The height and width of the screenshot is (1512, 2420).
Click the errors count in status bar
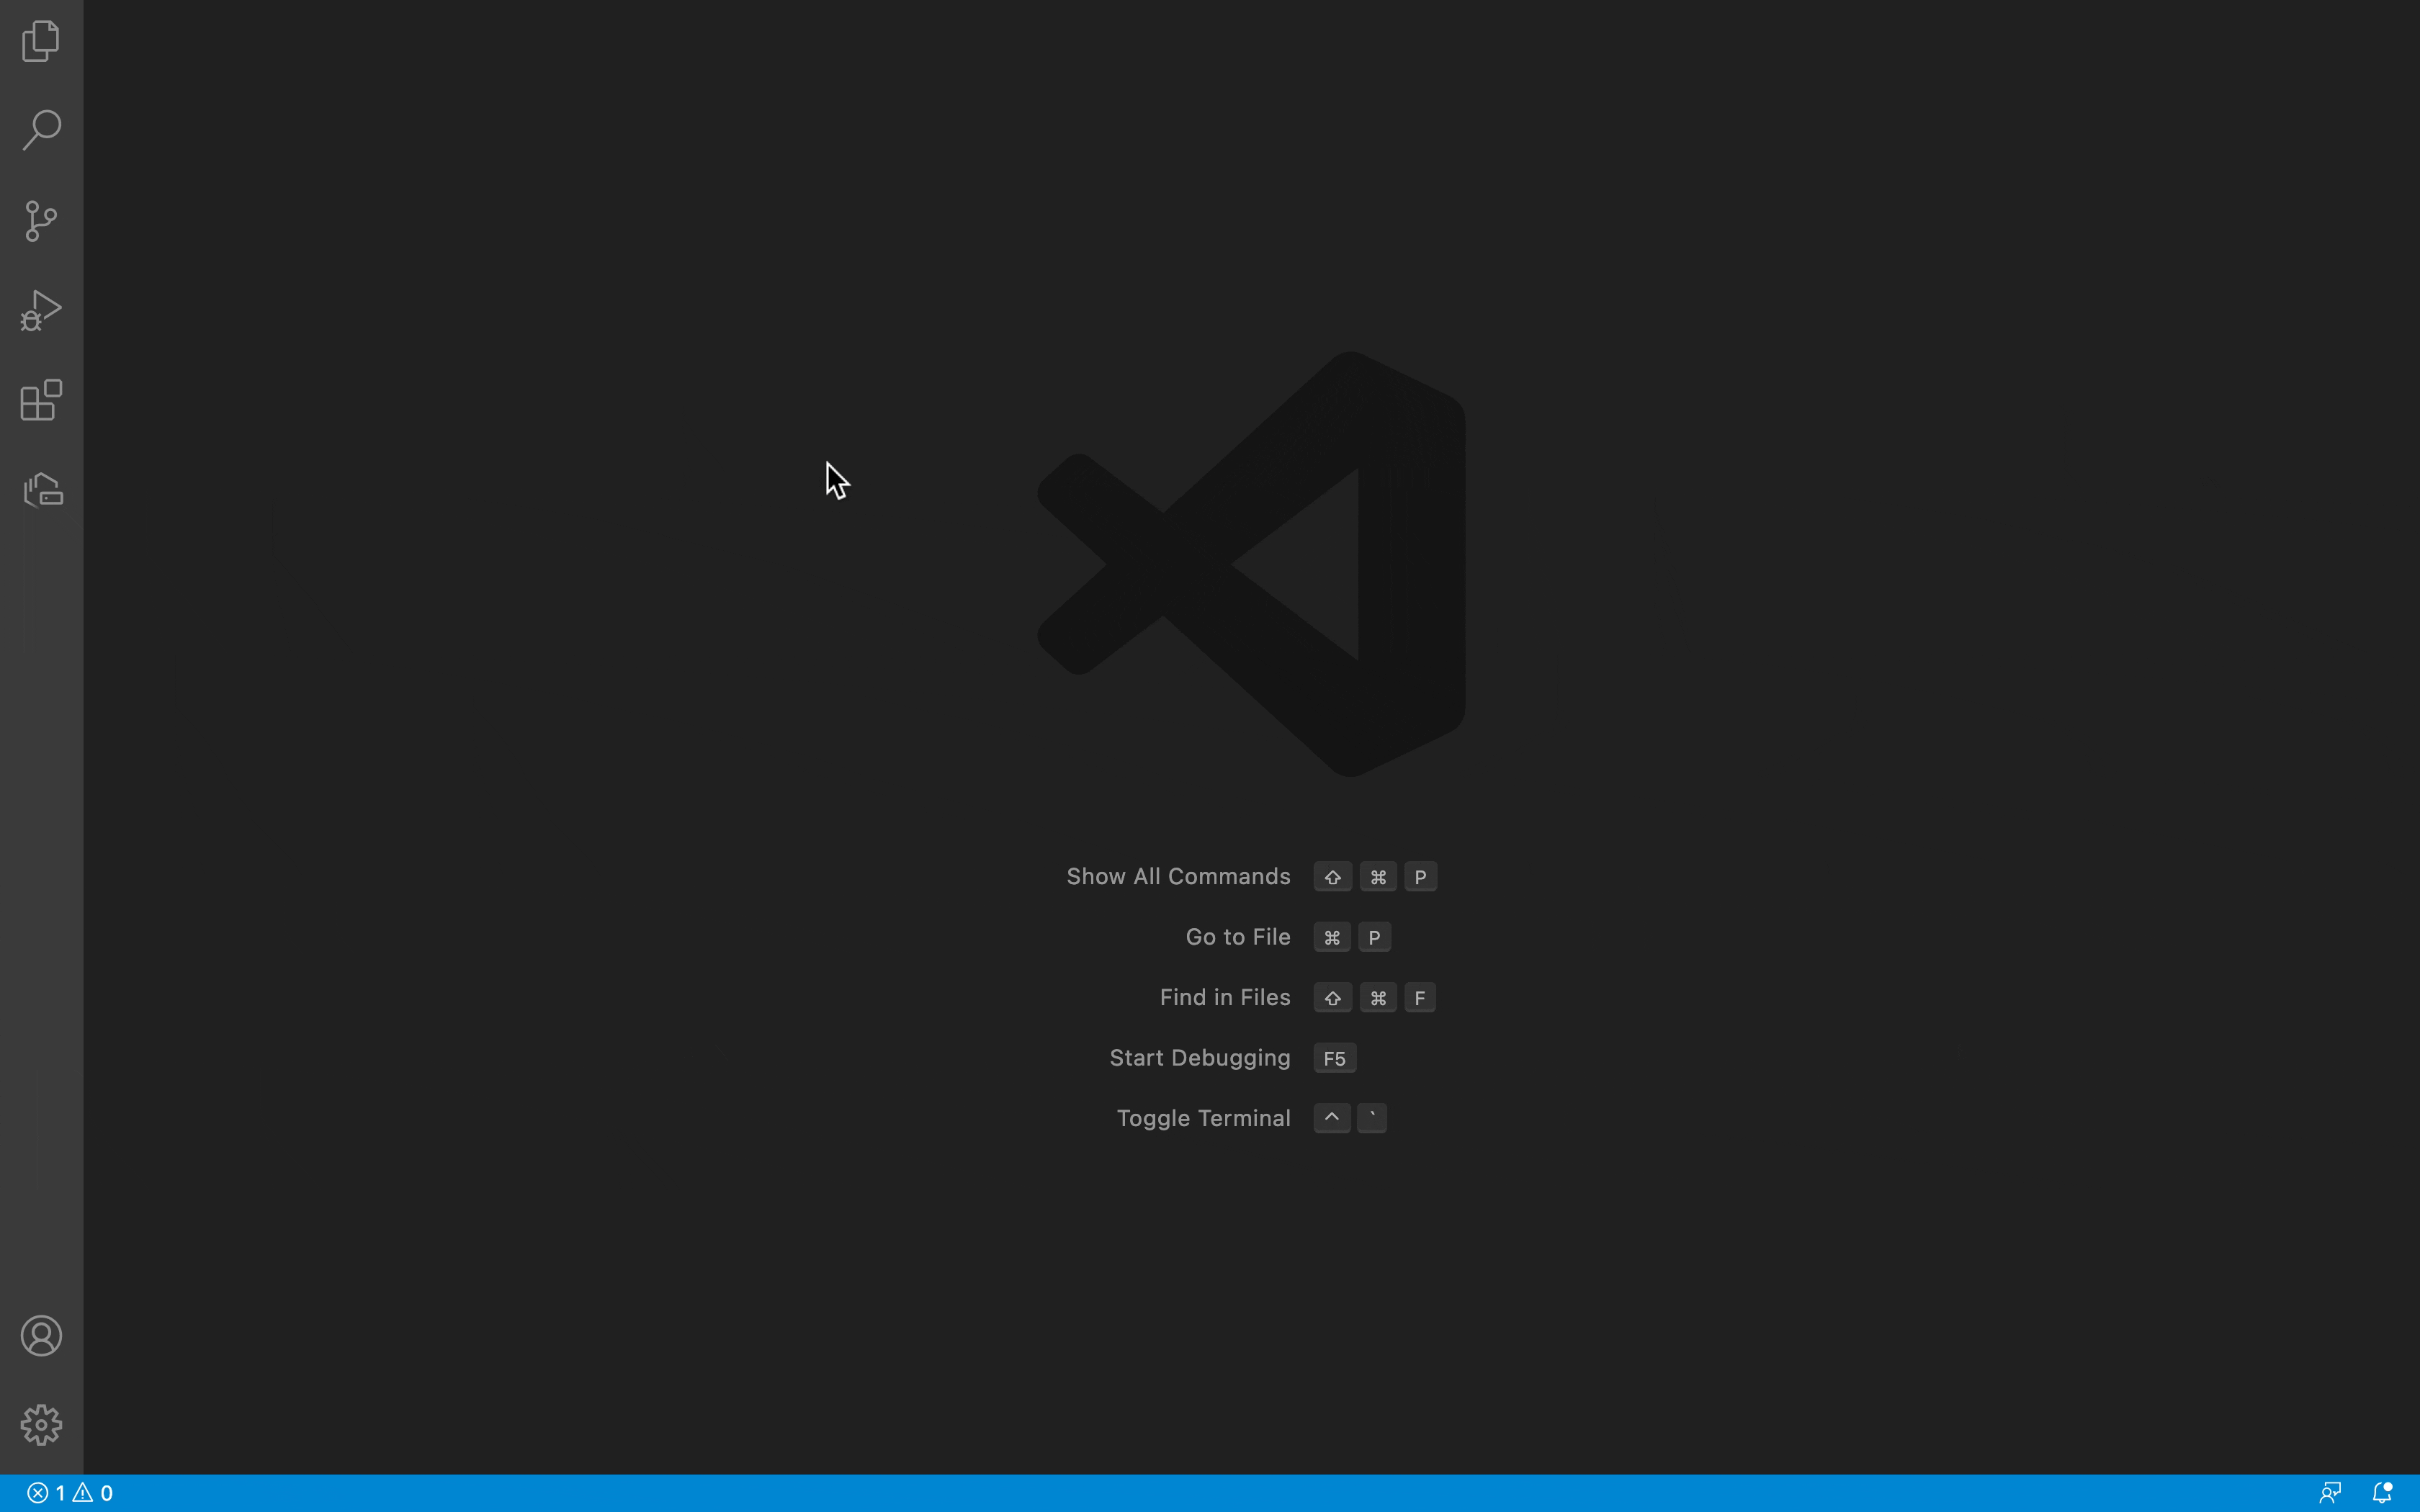(x=47, y=1493)
